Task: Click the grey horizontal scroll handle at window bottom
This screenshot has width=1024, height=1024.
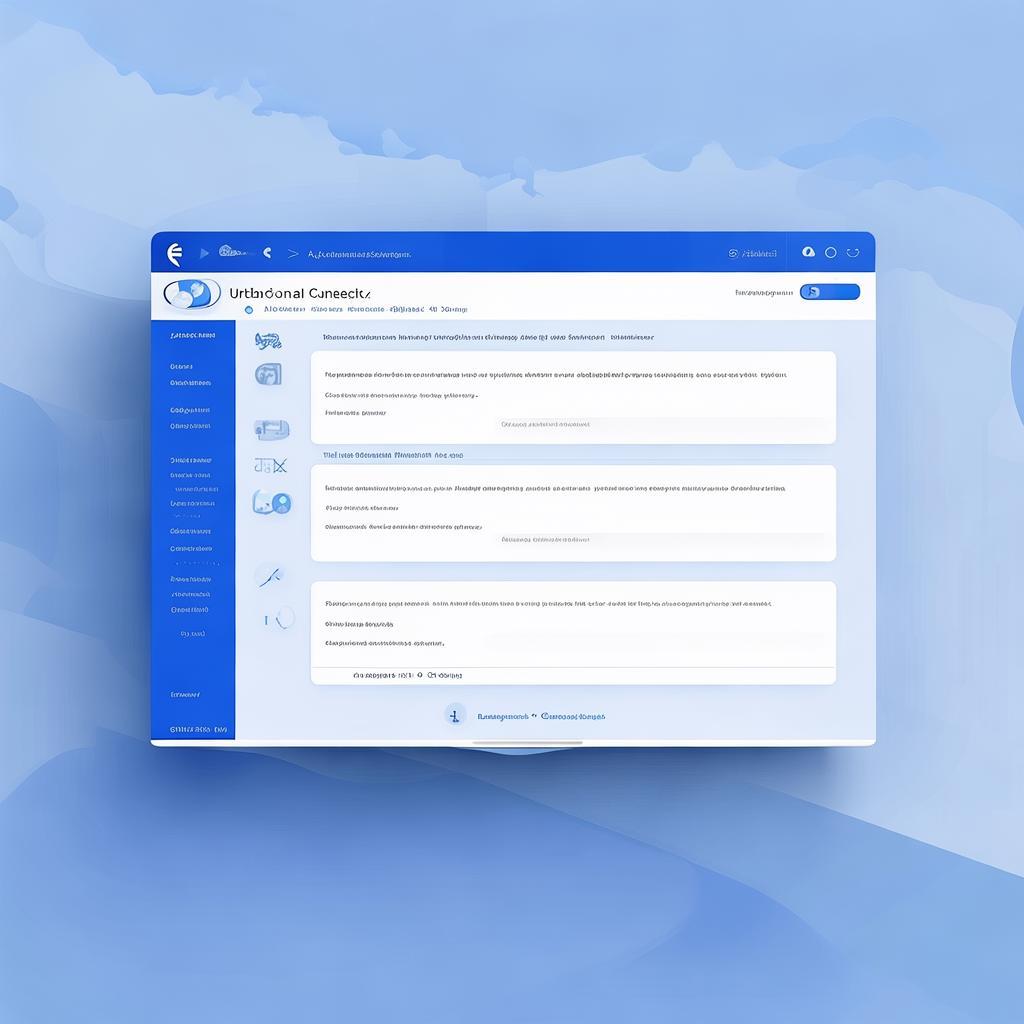Action: 528,743
